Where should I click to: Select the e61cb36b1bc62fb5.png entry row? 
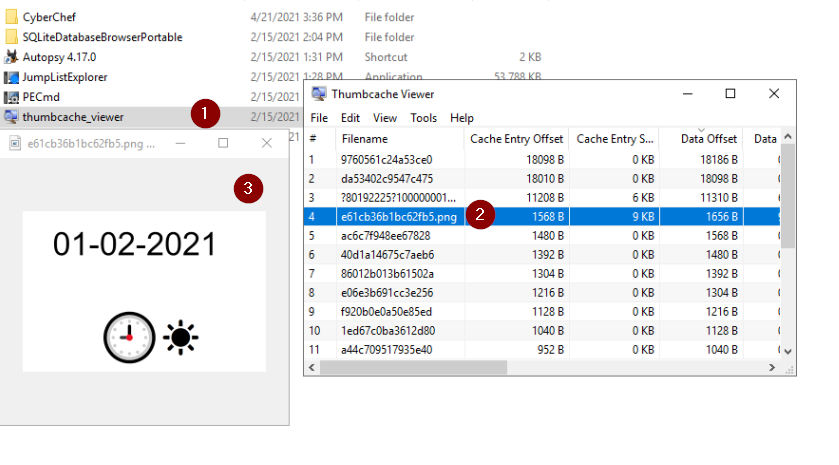coord(400,215)
